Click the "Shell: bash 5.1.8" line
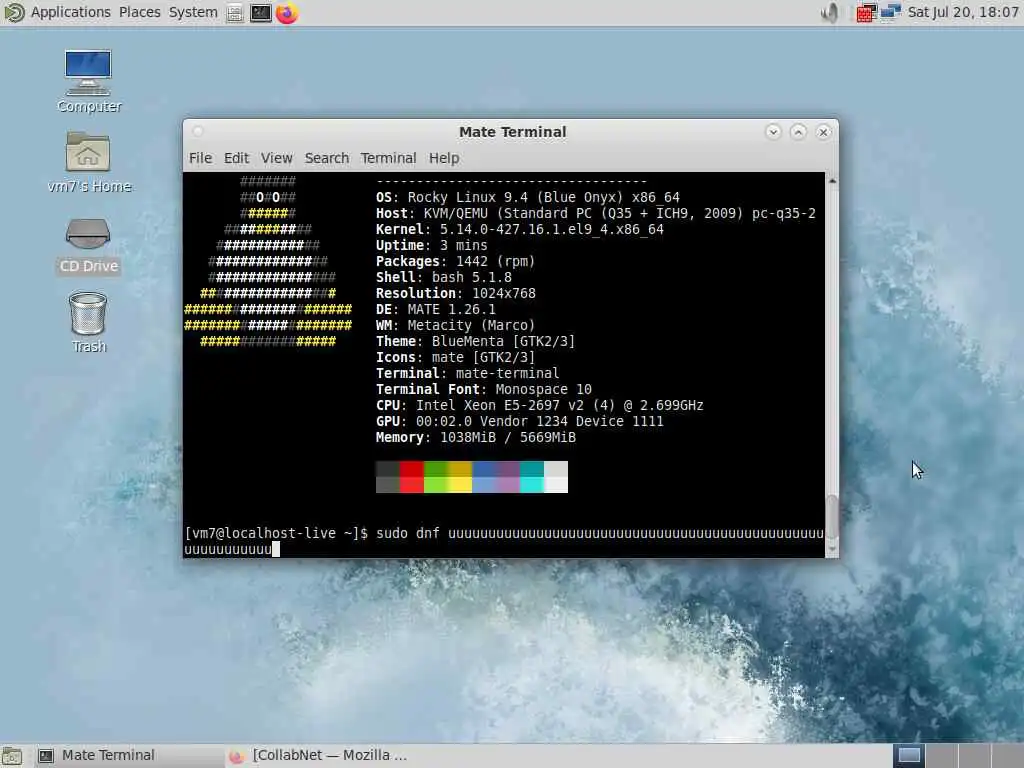This screenshot has width=1024, height=768. tap(443, 278)
